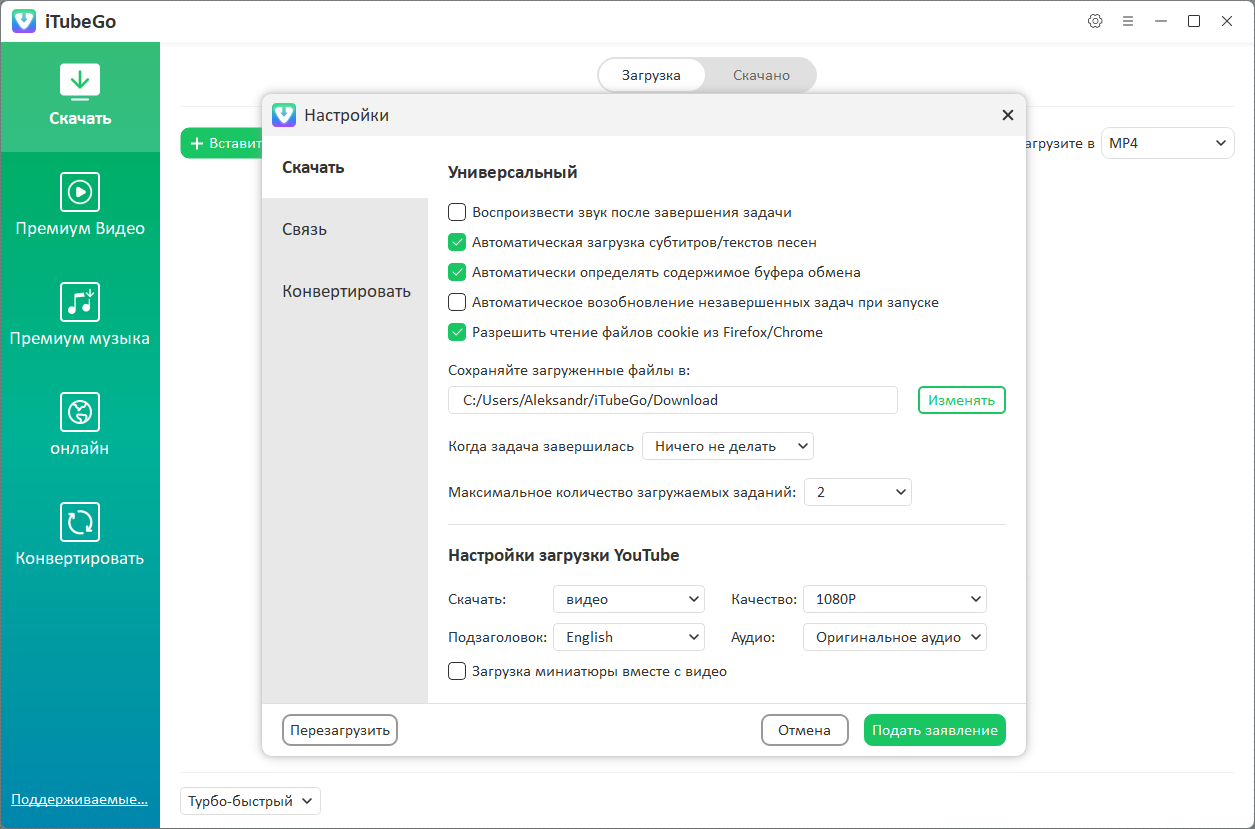The width and height of the screenshot is (1255, 829).
Task: Click the Отмена button
Action: [805, 730]
